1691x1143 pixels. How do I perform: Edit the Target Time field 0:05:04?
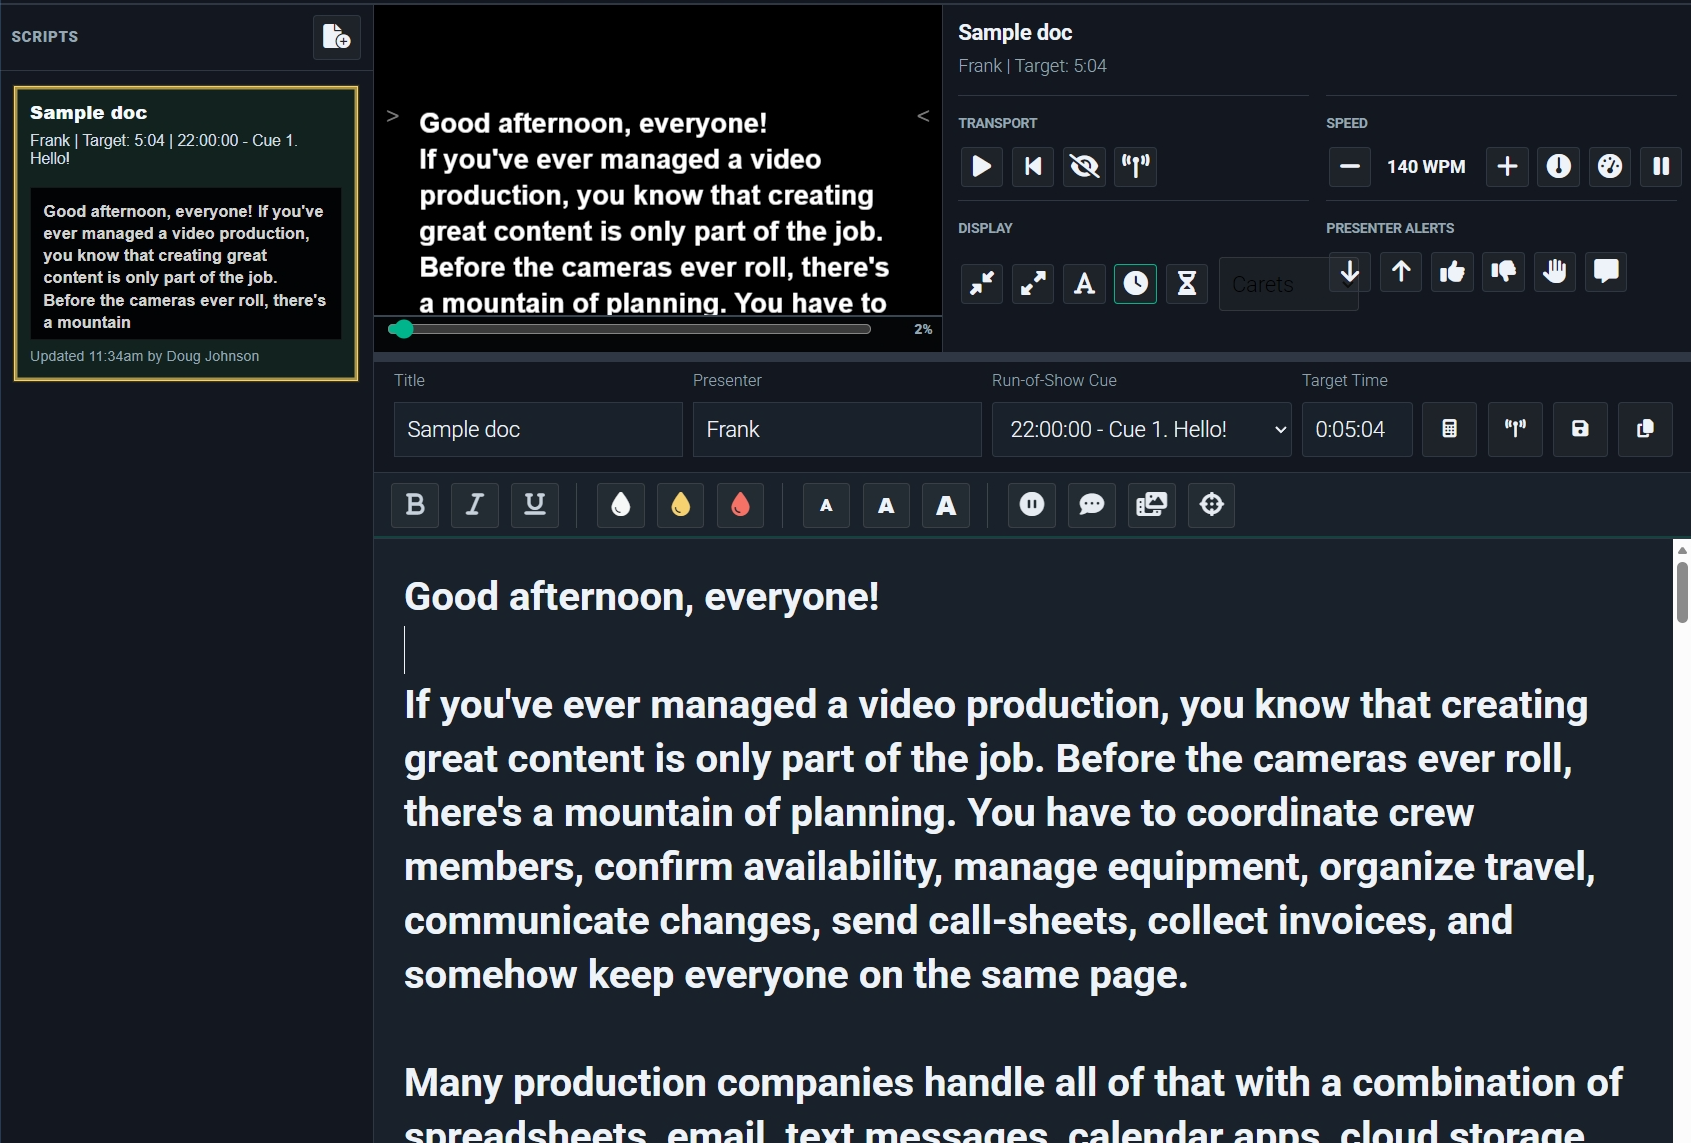(1357, 429)
